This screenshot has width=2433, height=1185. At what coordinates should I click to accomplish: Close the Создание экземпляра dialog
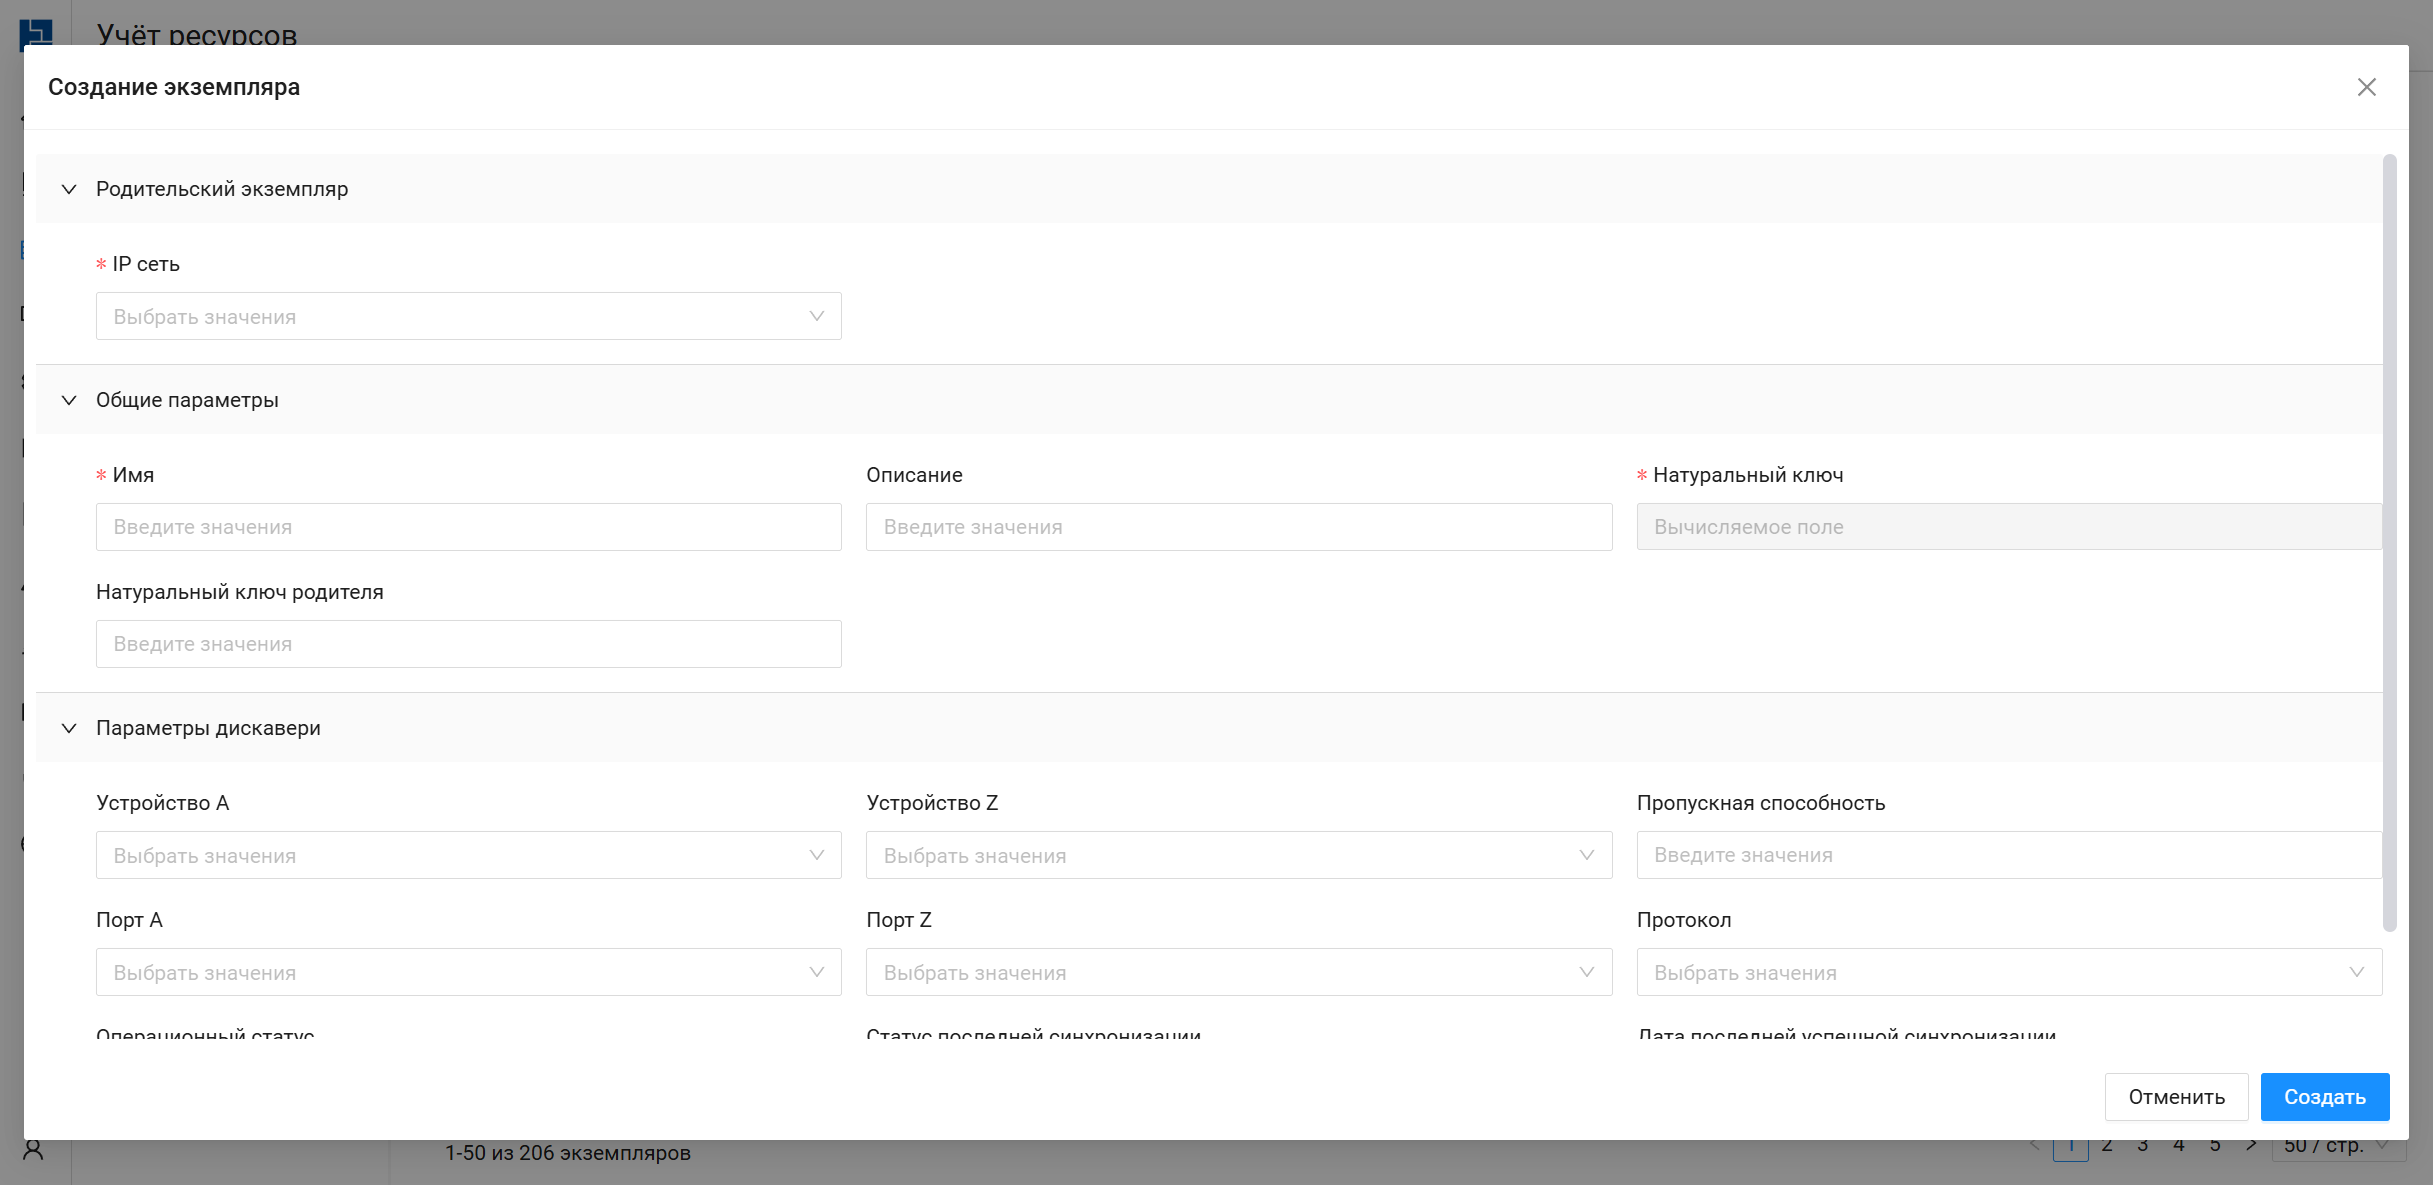coord(2366,87)
